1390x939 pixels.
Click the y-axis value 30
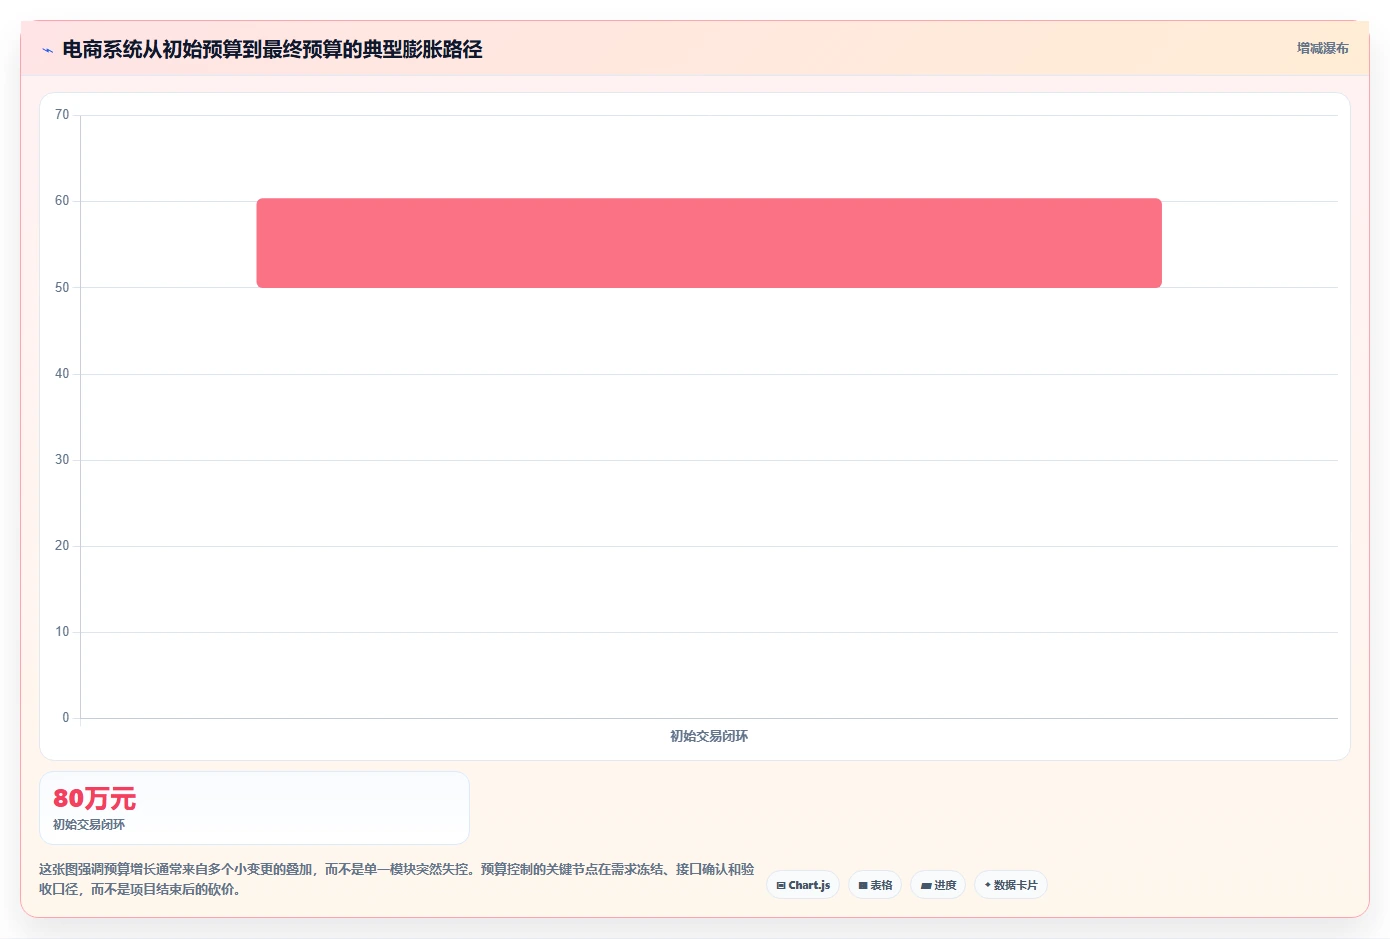click(x=62, y=460)
